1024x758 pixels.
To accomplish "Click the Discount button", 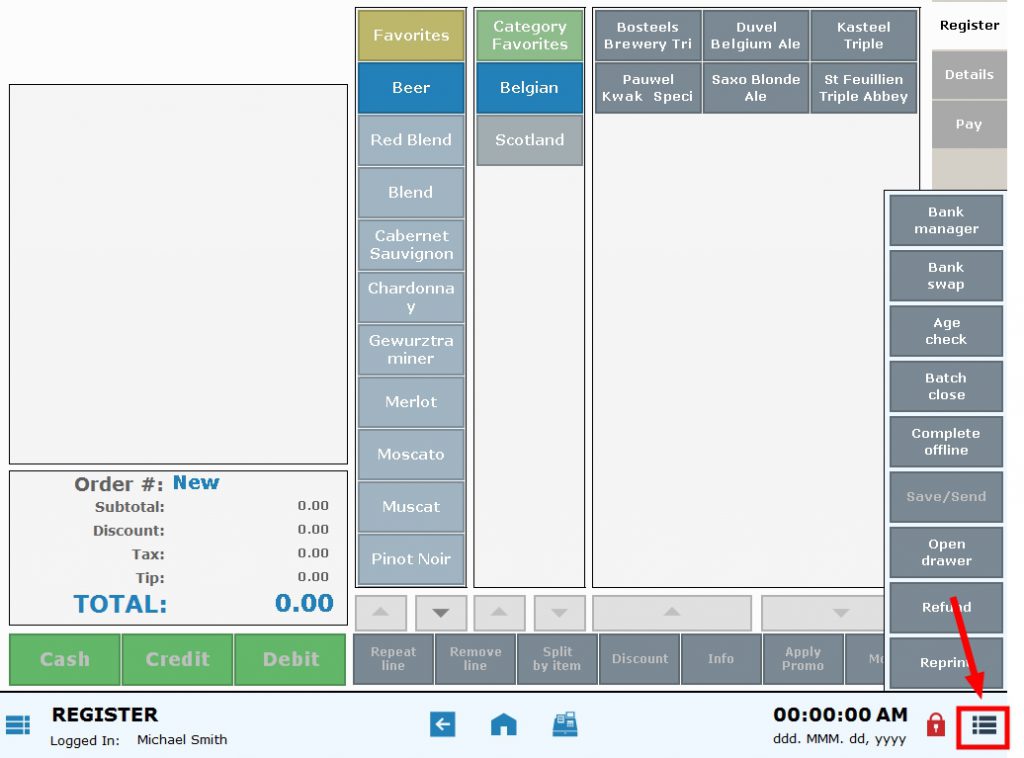I will [x=639, y=659].
